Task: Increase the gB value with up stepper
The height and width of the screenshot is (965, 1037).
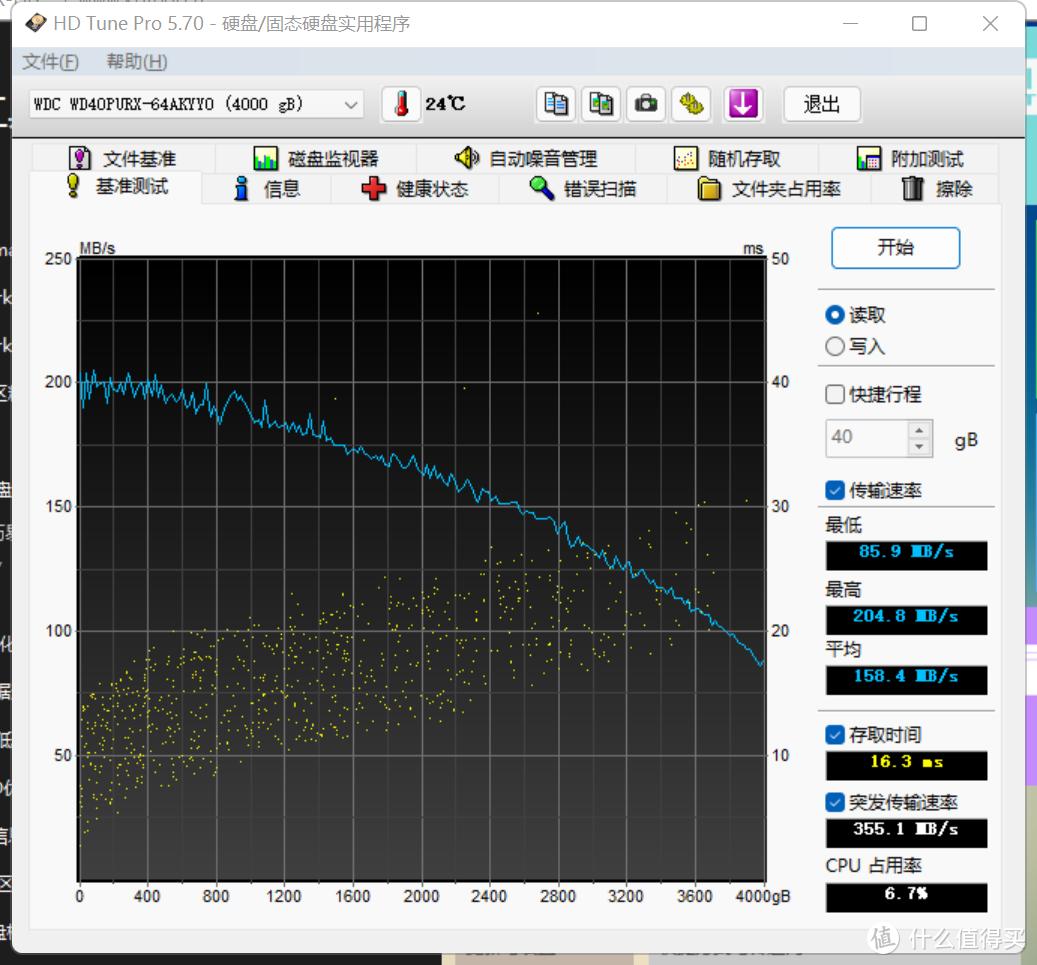Action: click(x=919, y=429)
